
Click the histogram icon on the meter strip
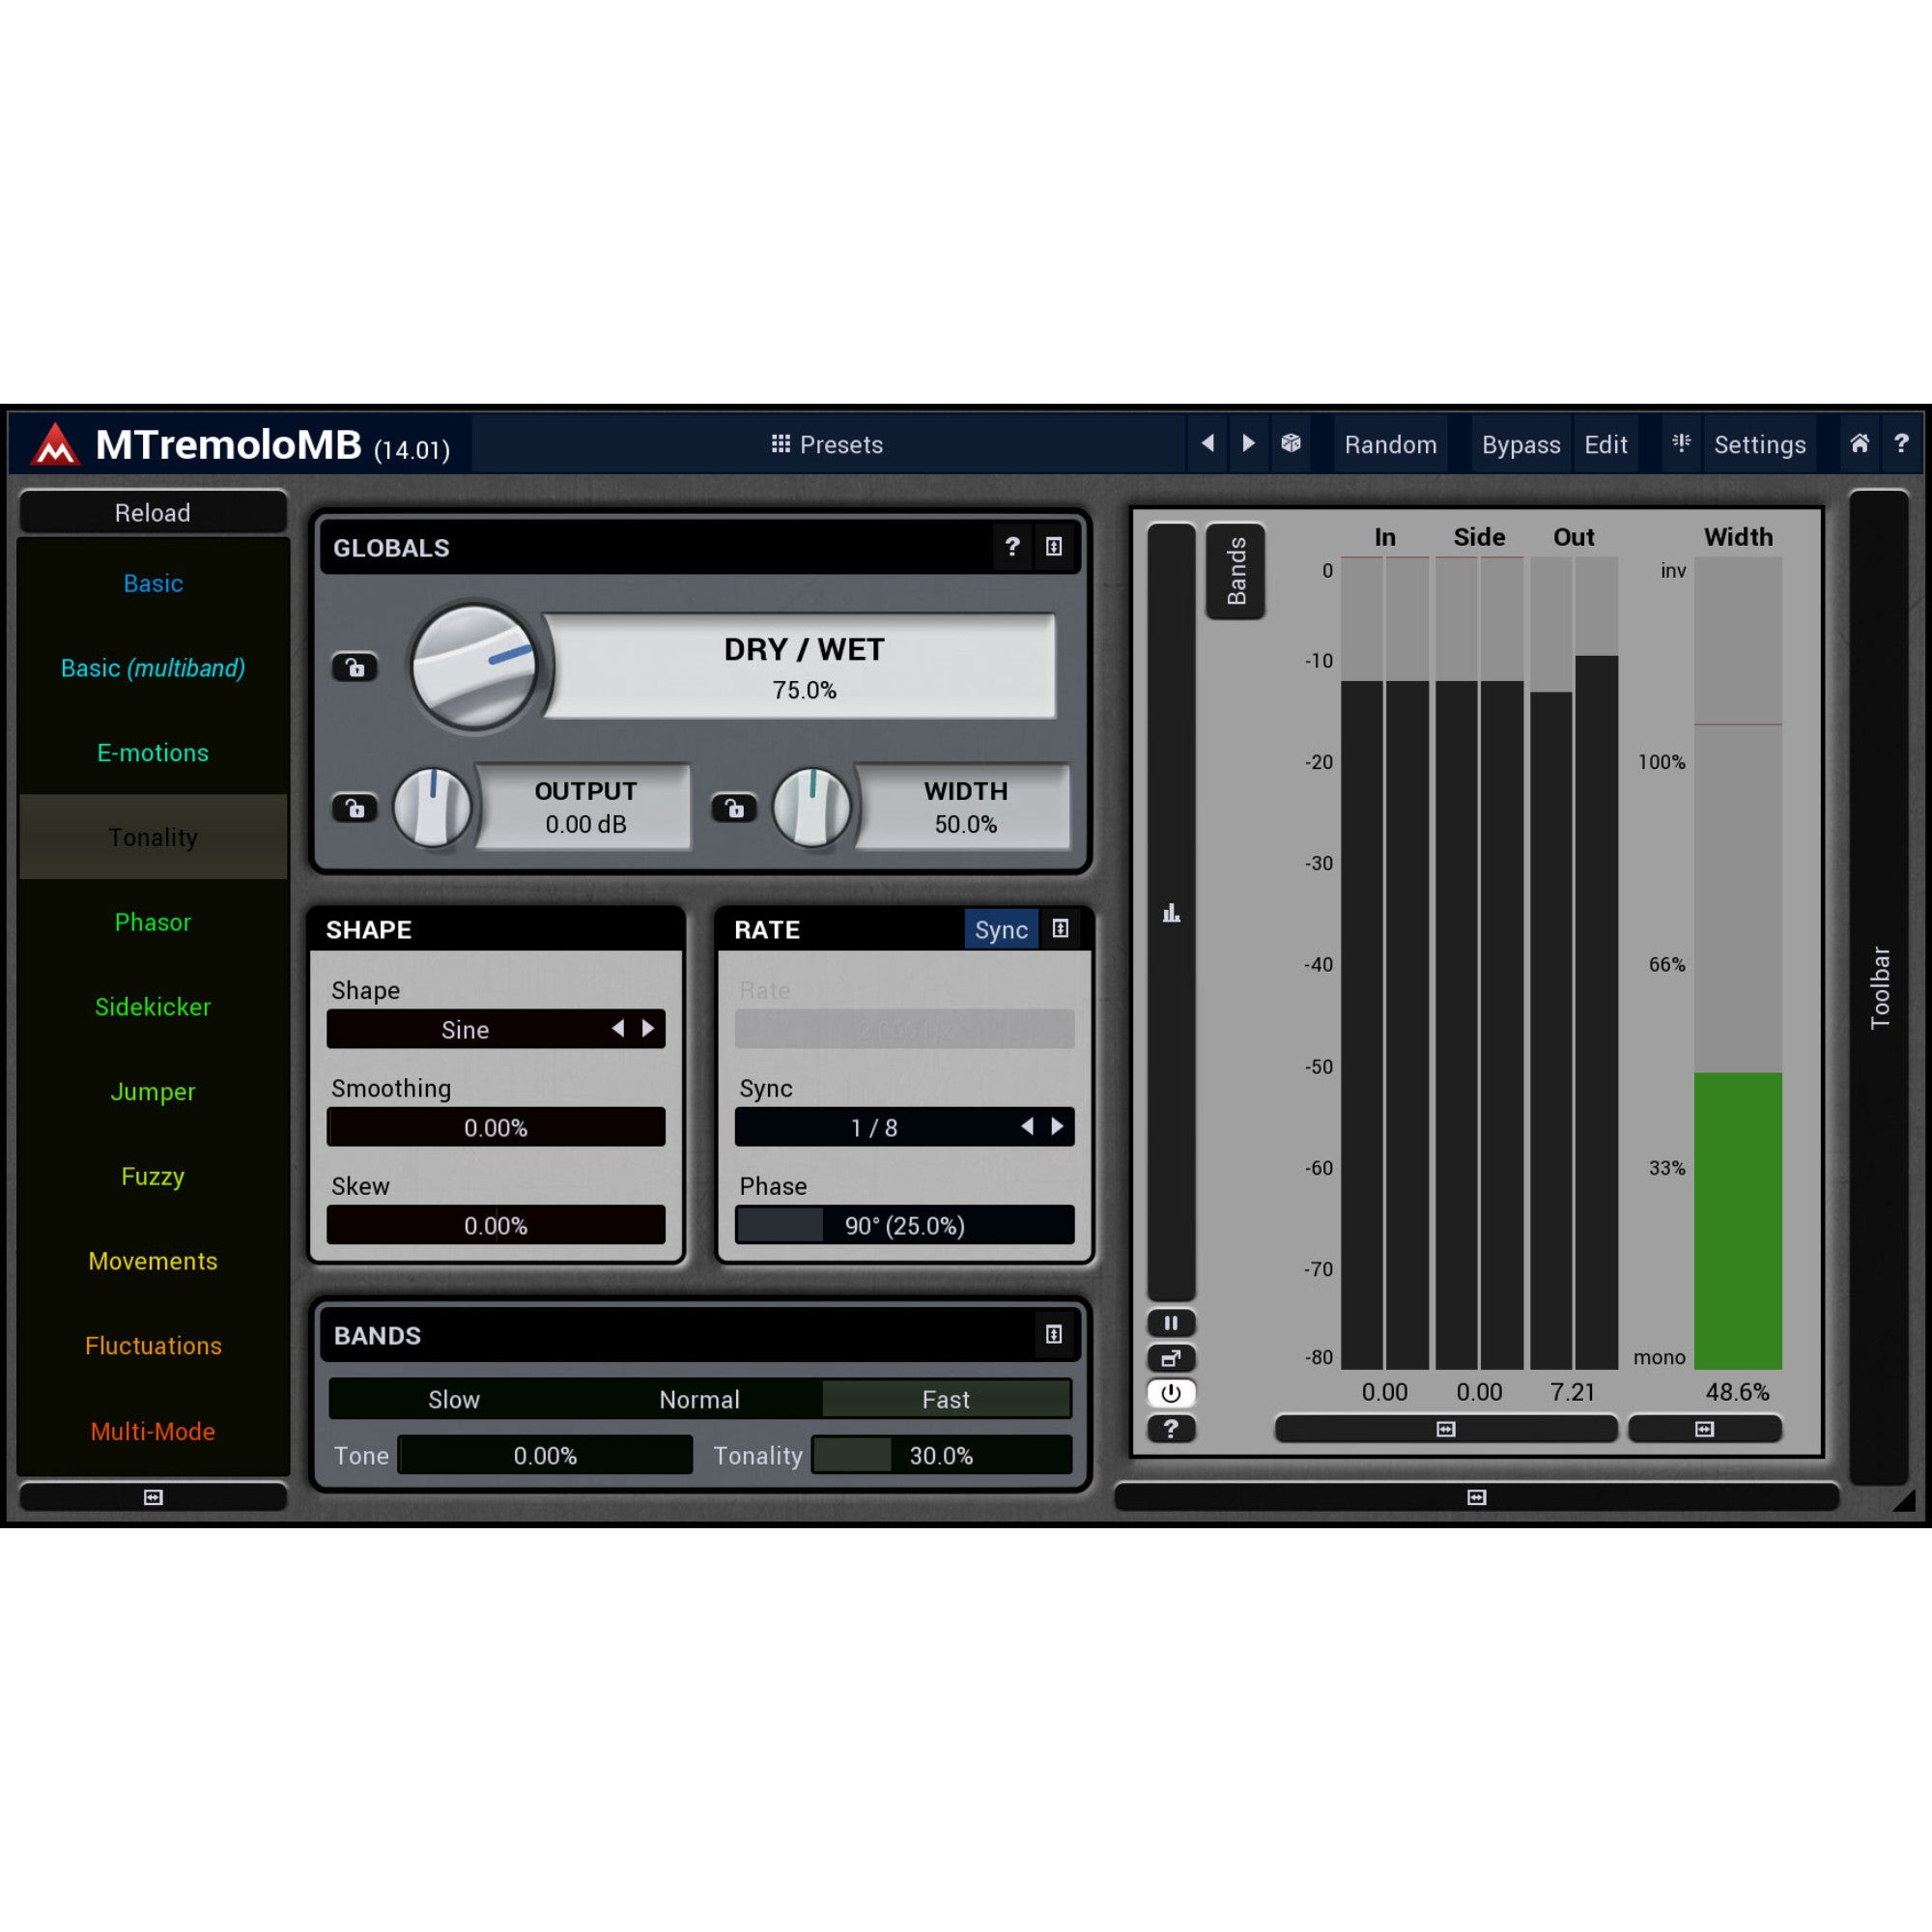1171,912
